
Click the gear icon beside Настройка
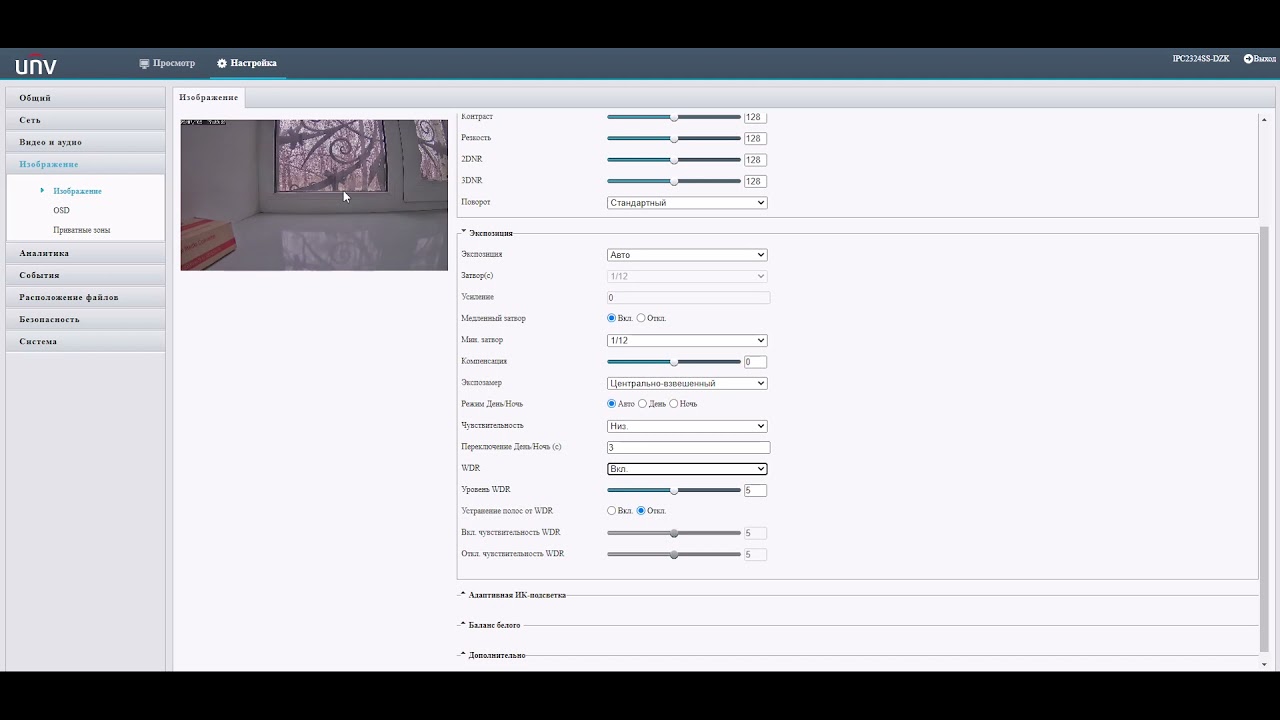tap(222, 63)
